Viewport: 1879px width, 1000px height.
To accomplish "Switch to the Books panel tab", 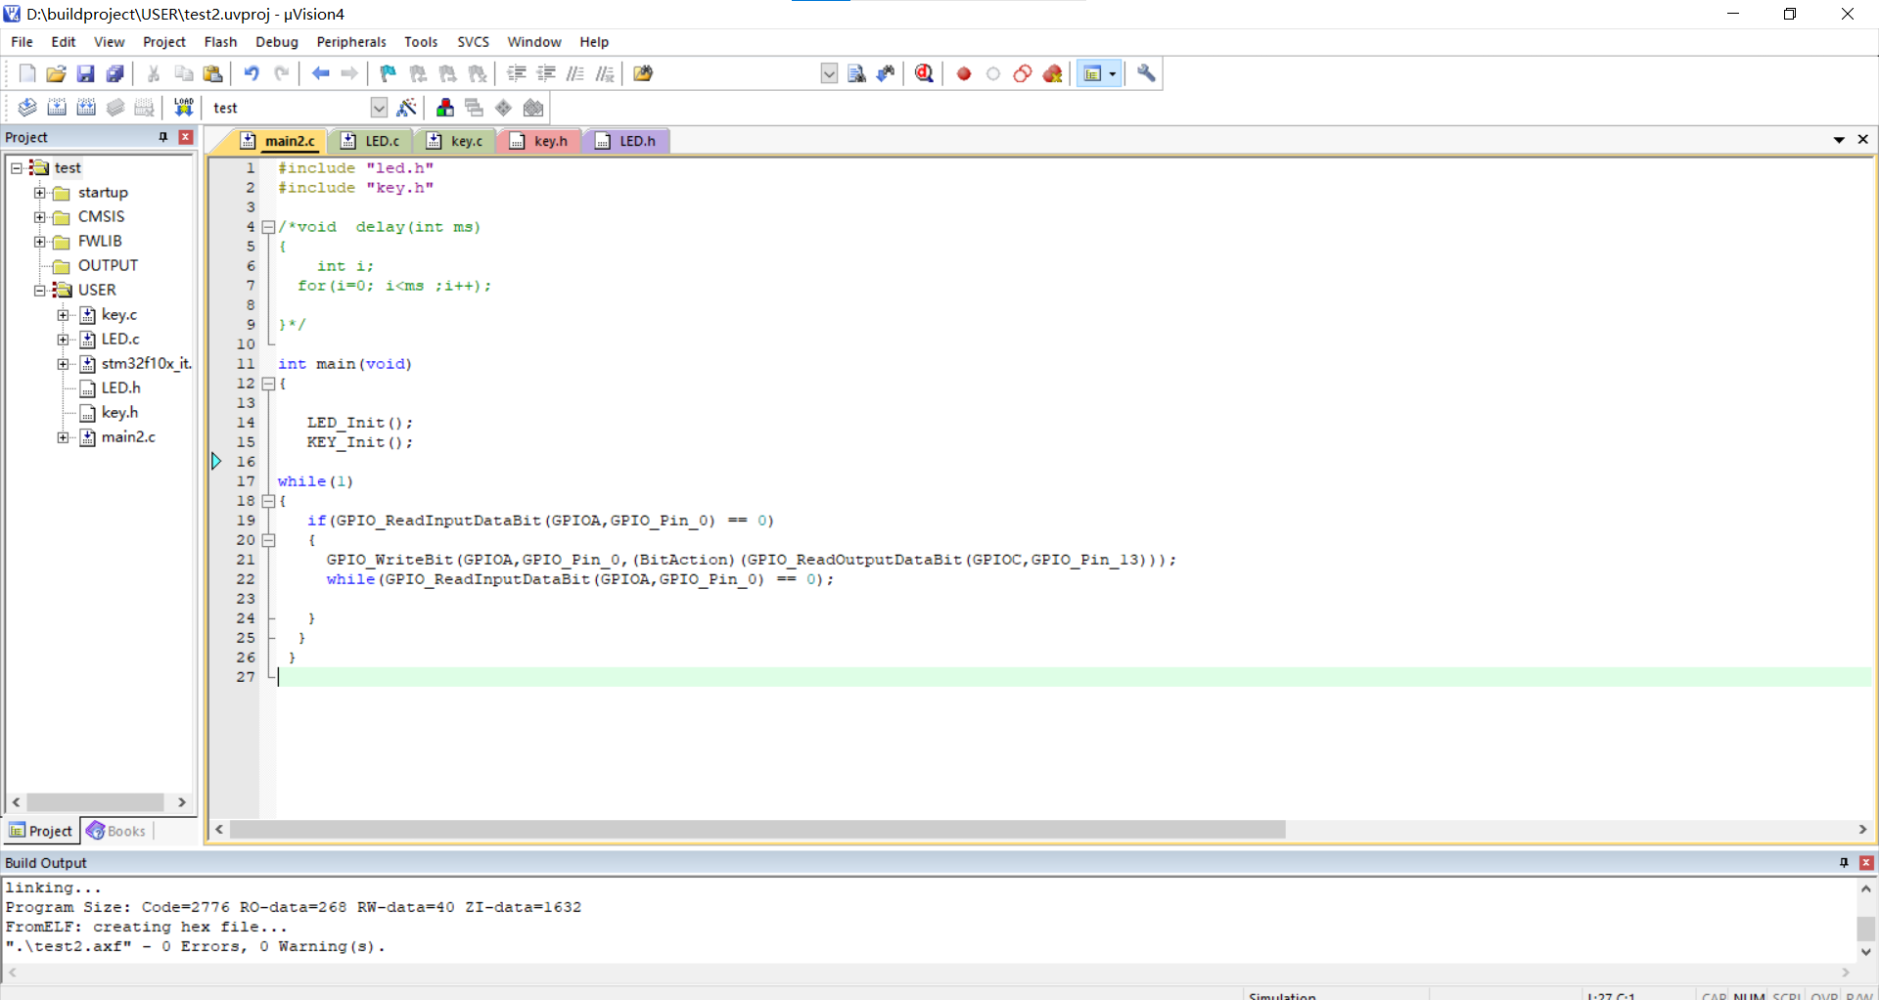I will (117, 831).
